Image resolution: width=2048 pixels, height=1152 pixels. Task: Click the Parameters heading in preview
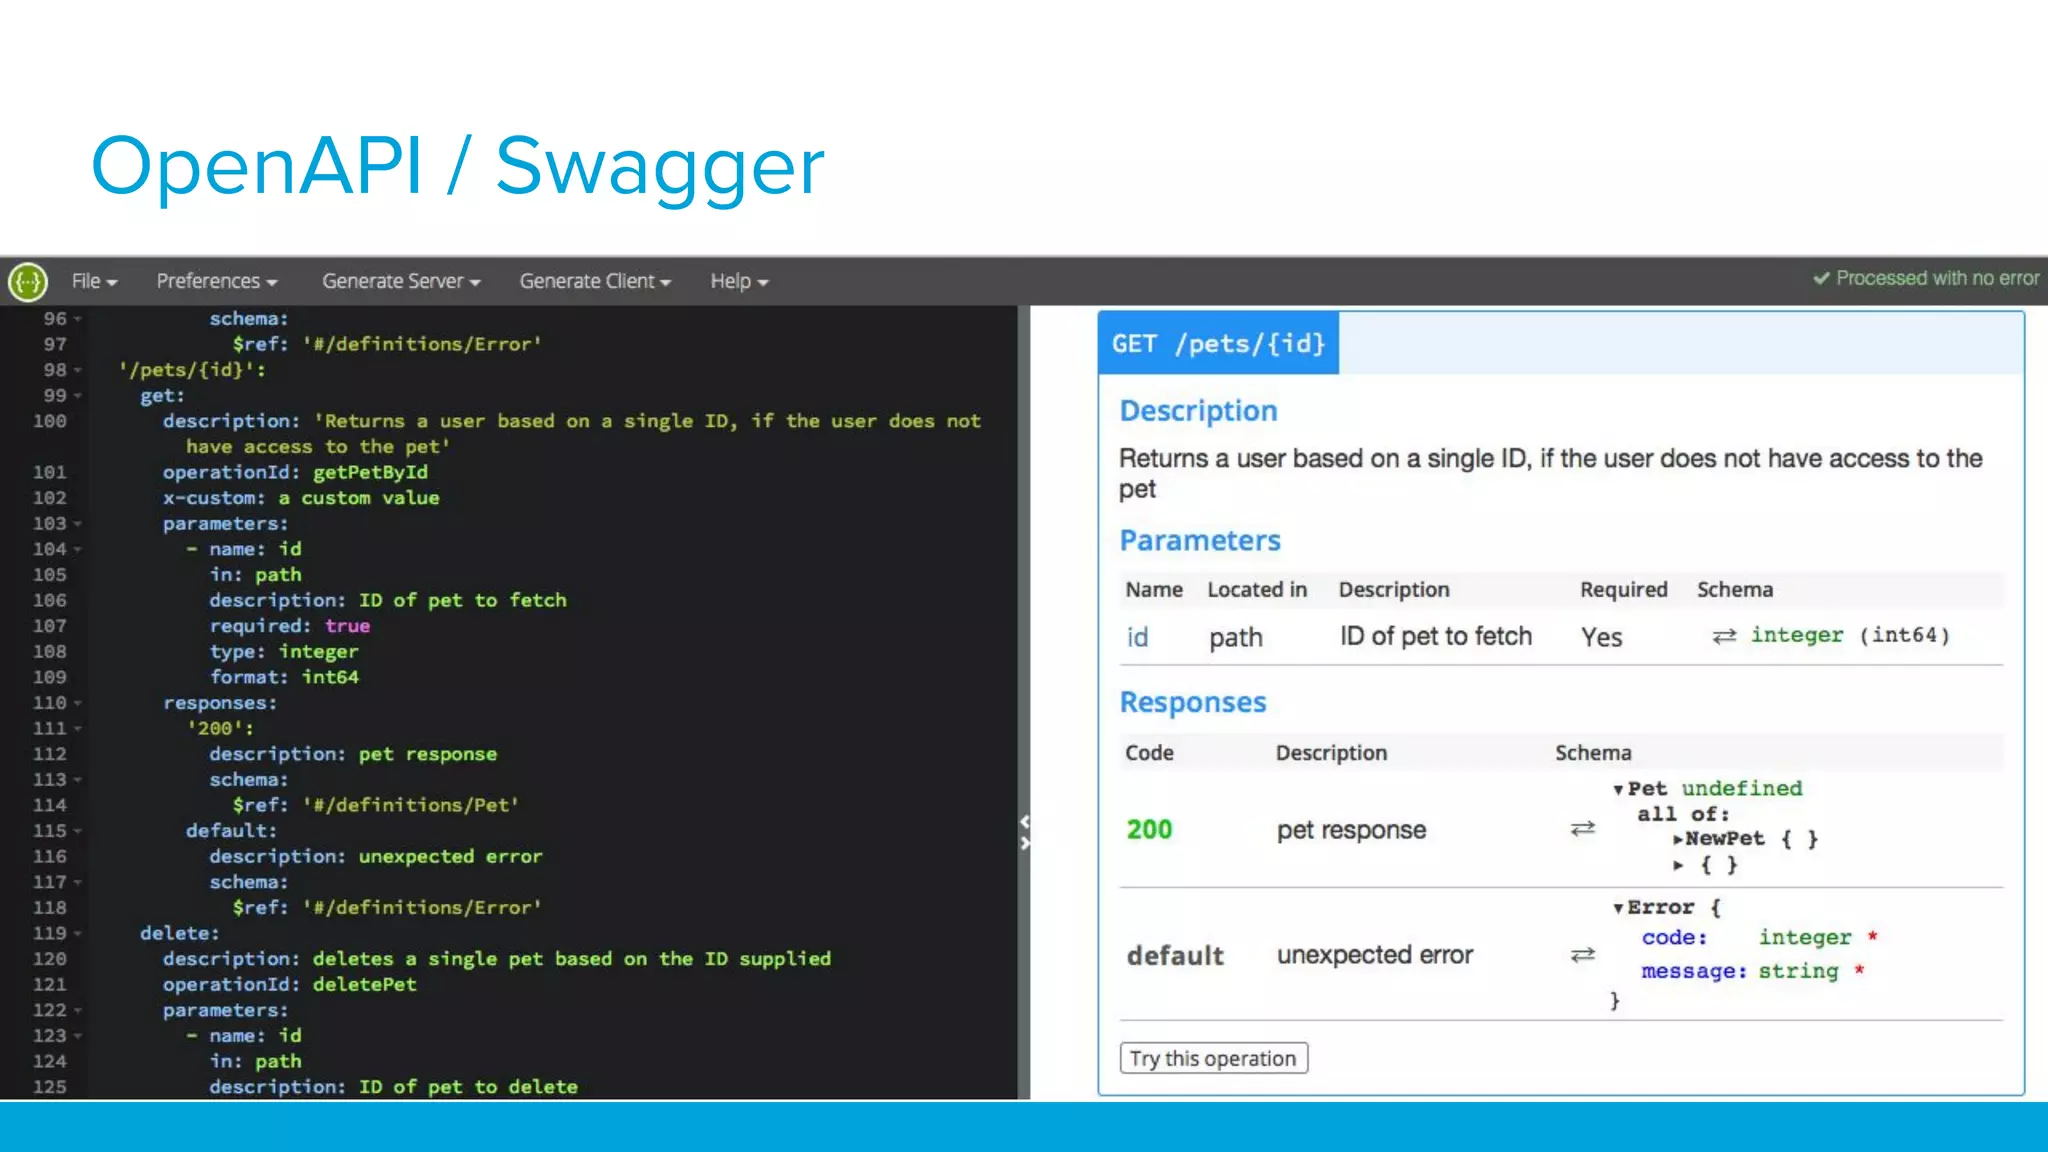click(x=1200, y=541)
